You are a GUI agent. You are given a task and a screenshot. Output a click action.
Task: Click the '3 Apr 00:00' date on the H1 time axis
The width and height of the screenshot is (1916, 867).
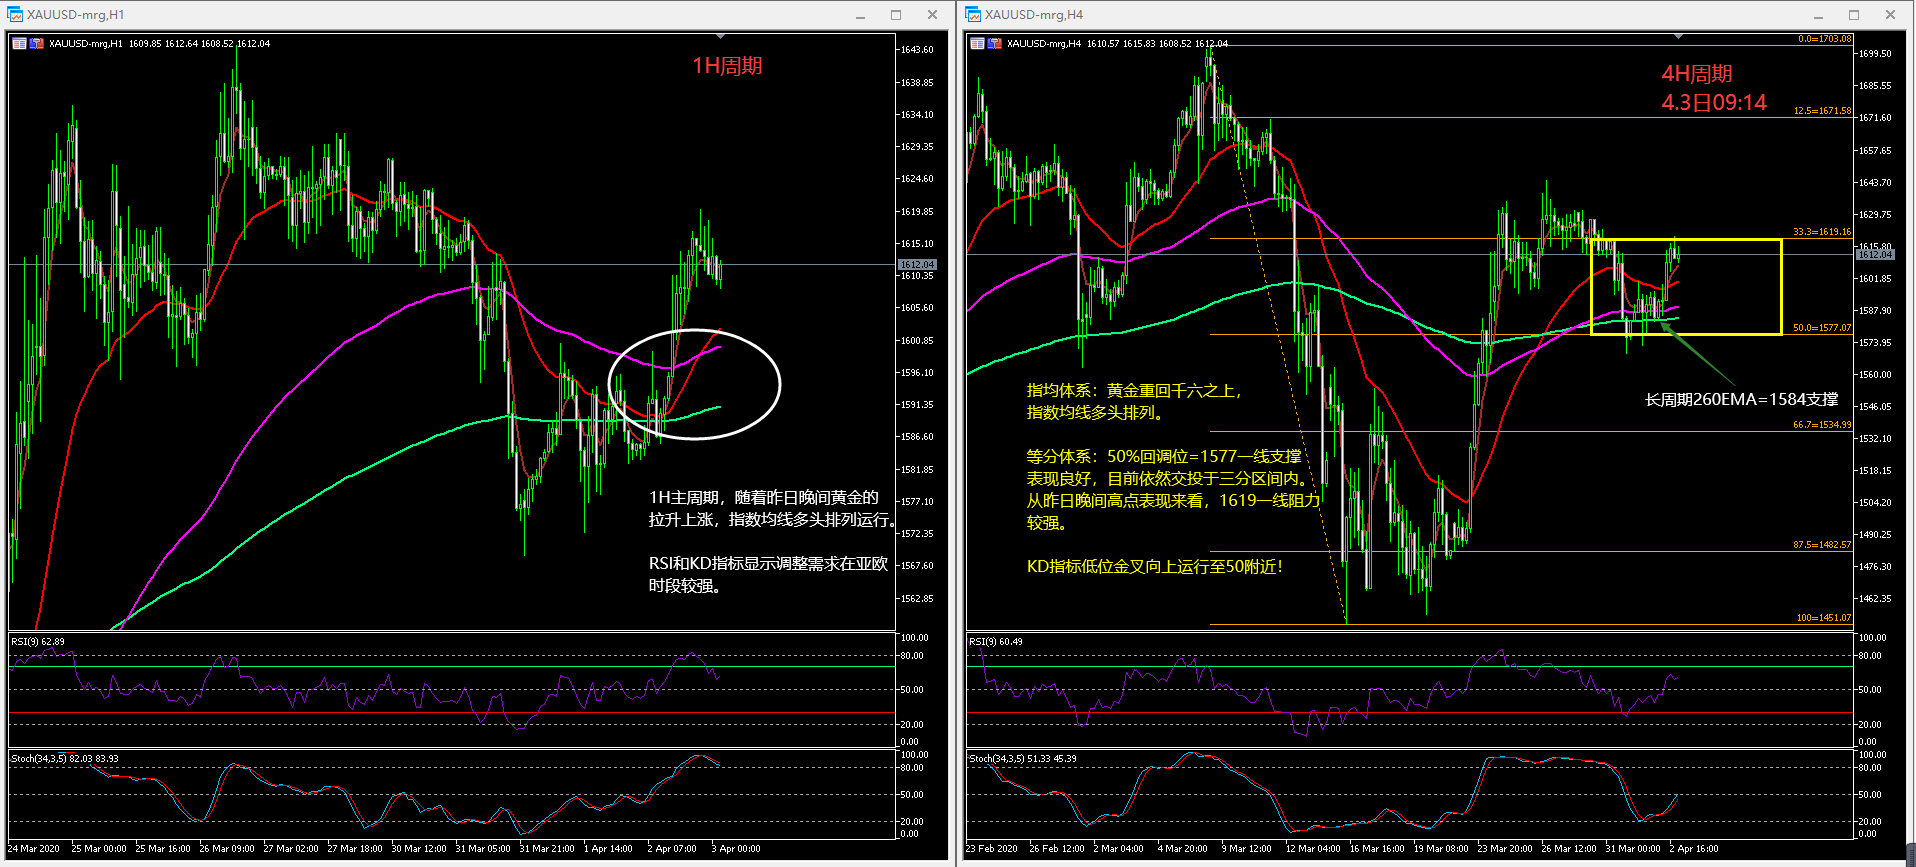(x=736, y=848)
